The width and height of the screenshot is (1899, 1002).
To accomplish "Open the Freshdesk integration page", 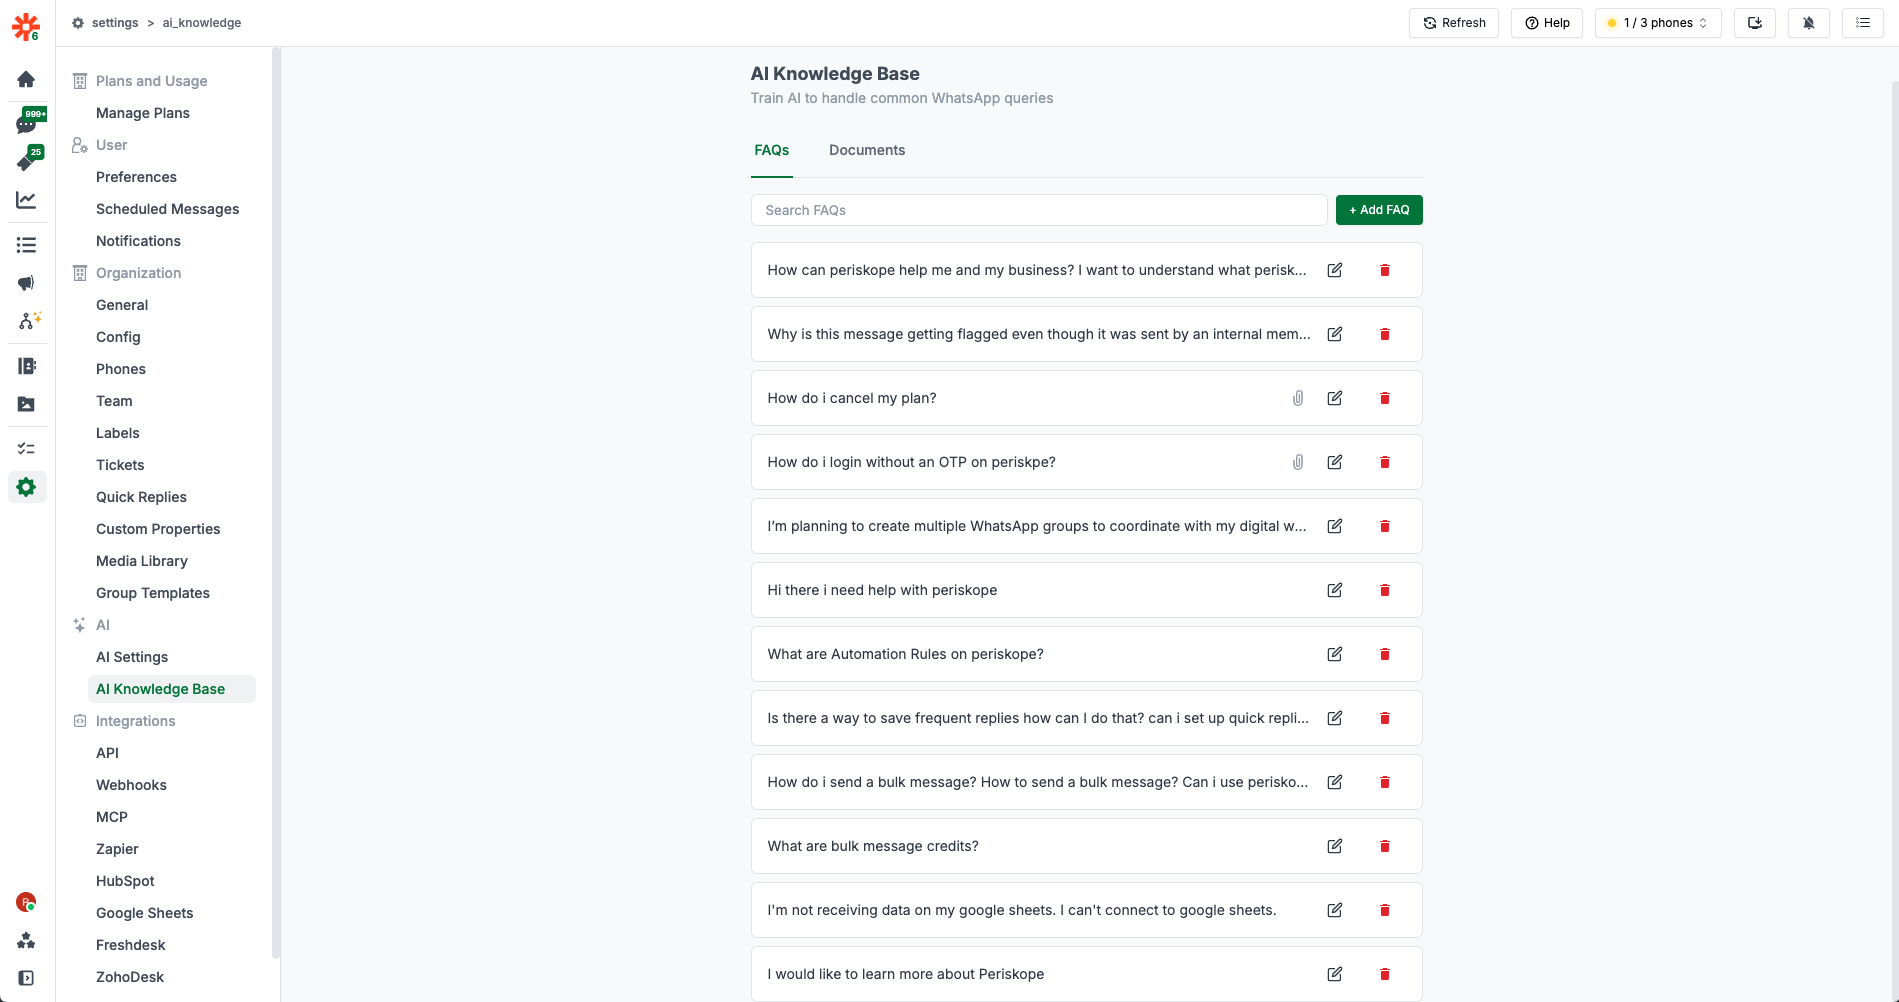I will click(x=130, y=945).
